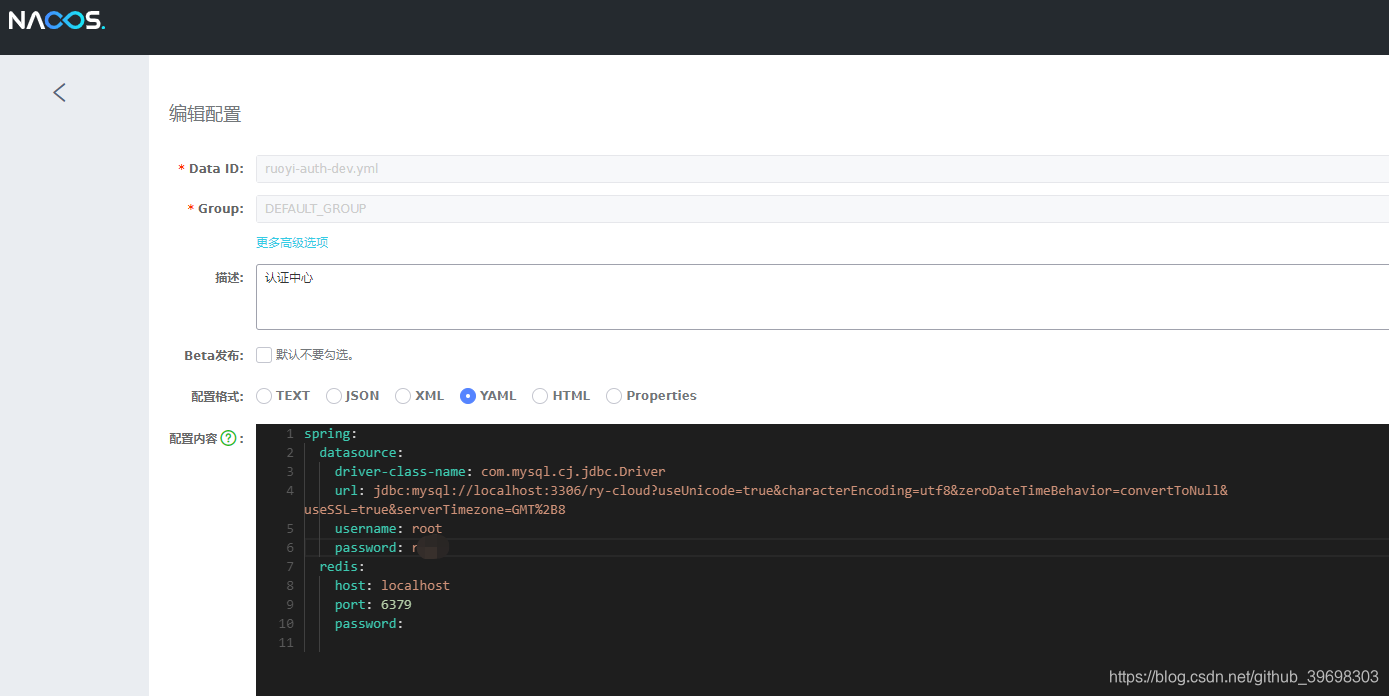
Task: Click the 'redis:' line in editor
Action: [342, 567]
